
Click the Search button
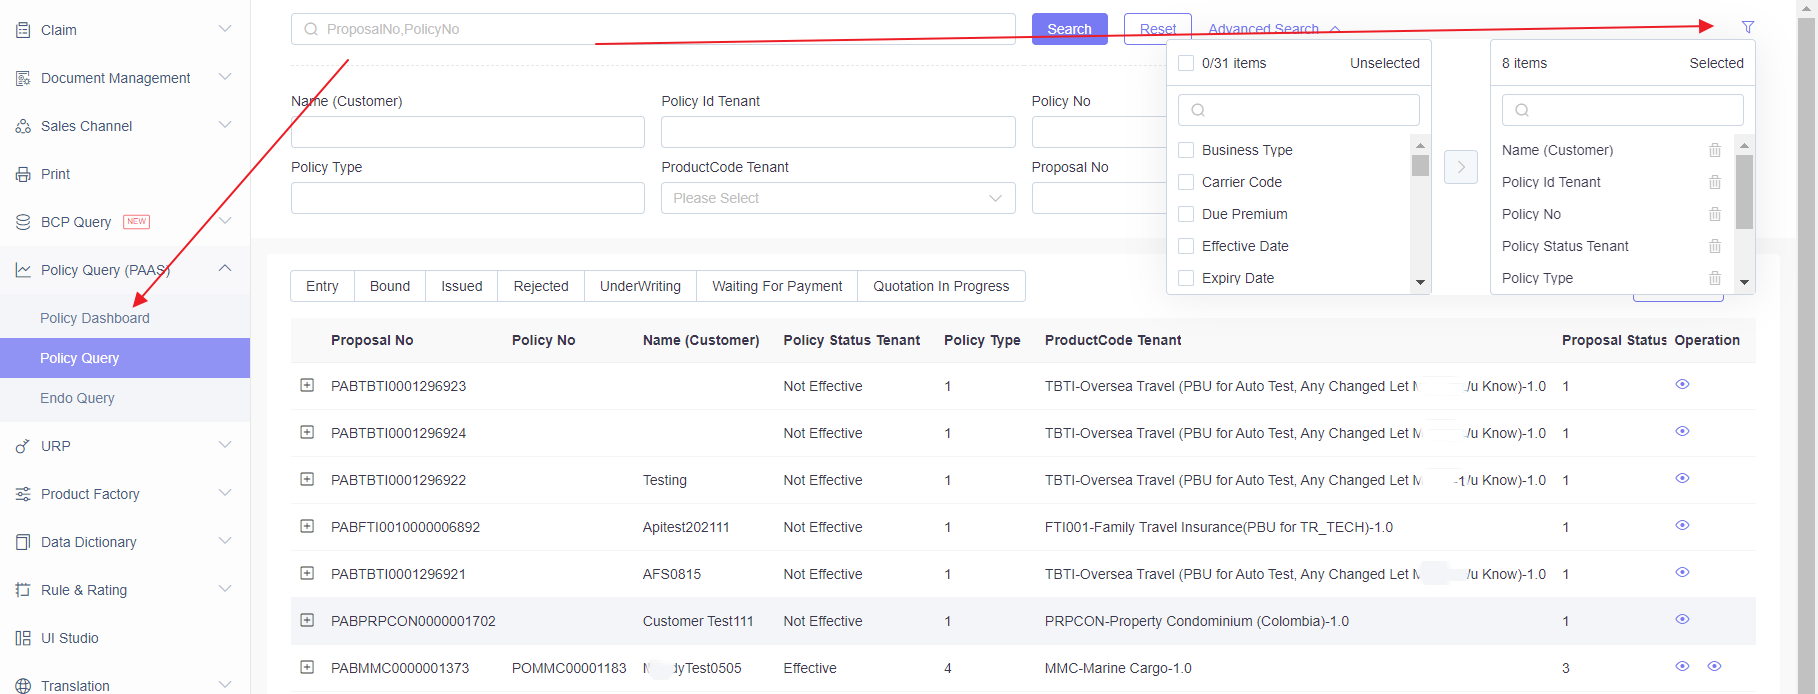coord(1069,29)
